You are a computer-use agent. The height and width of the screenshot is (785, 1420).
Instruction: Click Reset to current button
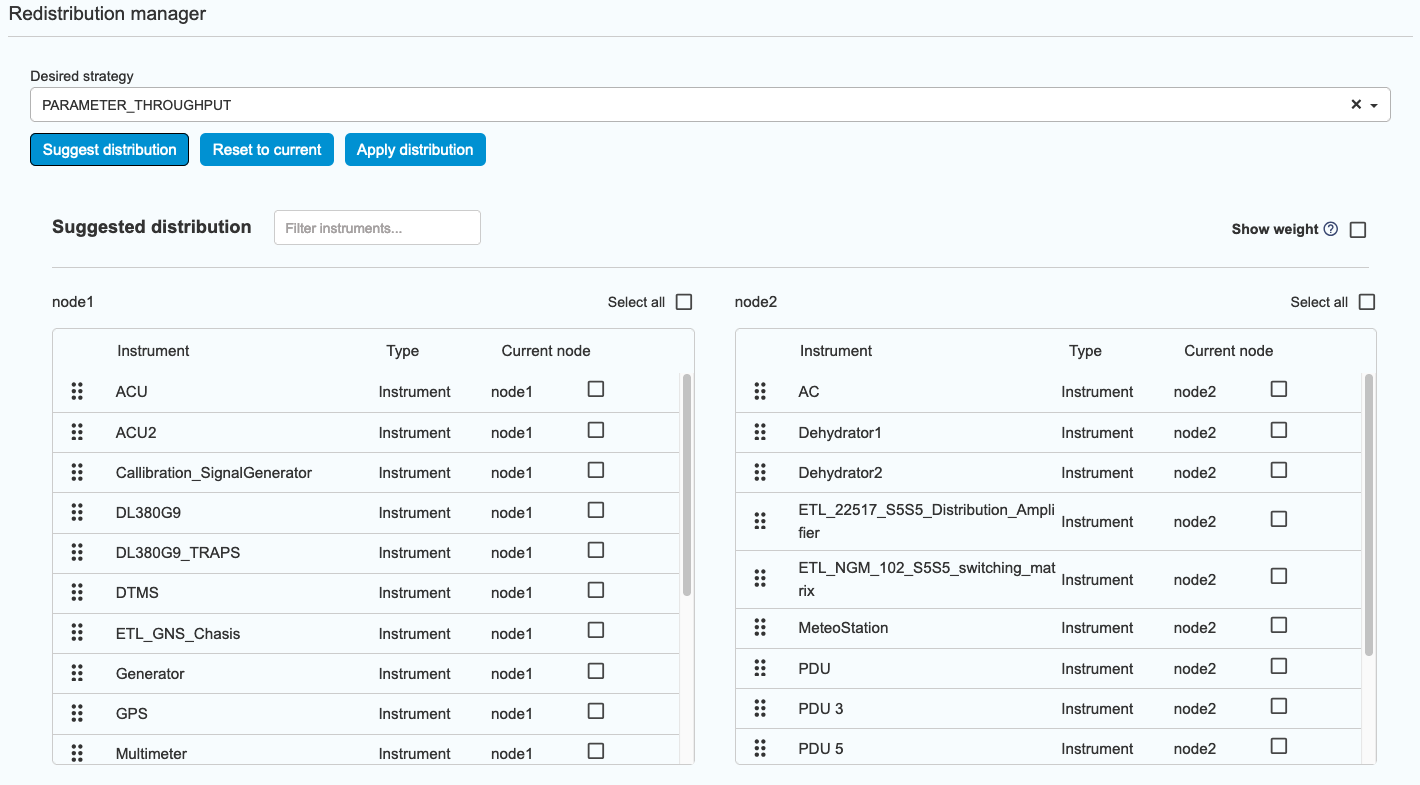coord(267,150)
